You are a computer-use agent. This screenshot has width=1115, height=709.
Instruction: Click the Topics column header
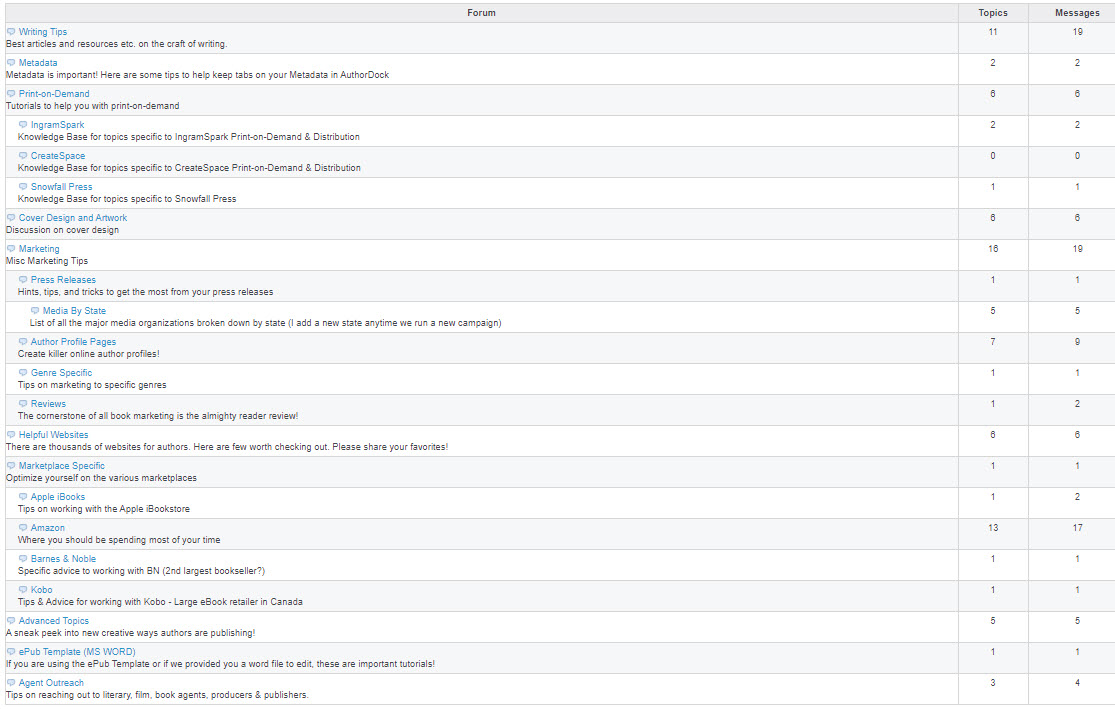coord(993,13)
